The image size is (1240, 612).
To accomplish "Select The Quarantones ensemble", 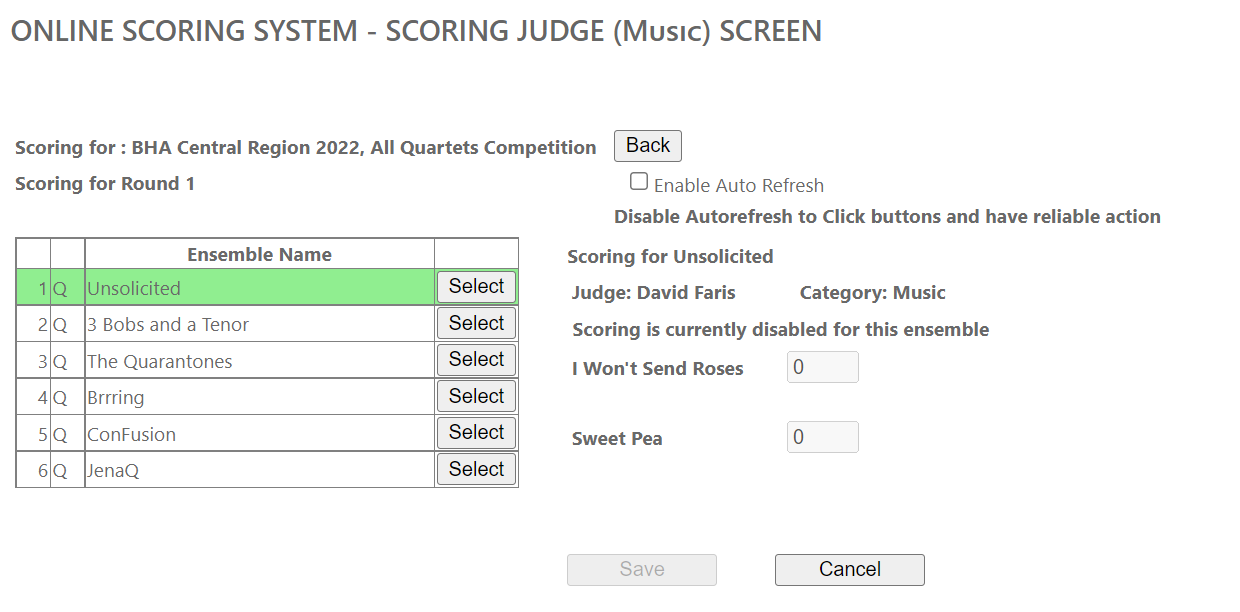I will (476, 360).
